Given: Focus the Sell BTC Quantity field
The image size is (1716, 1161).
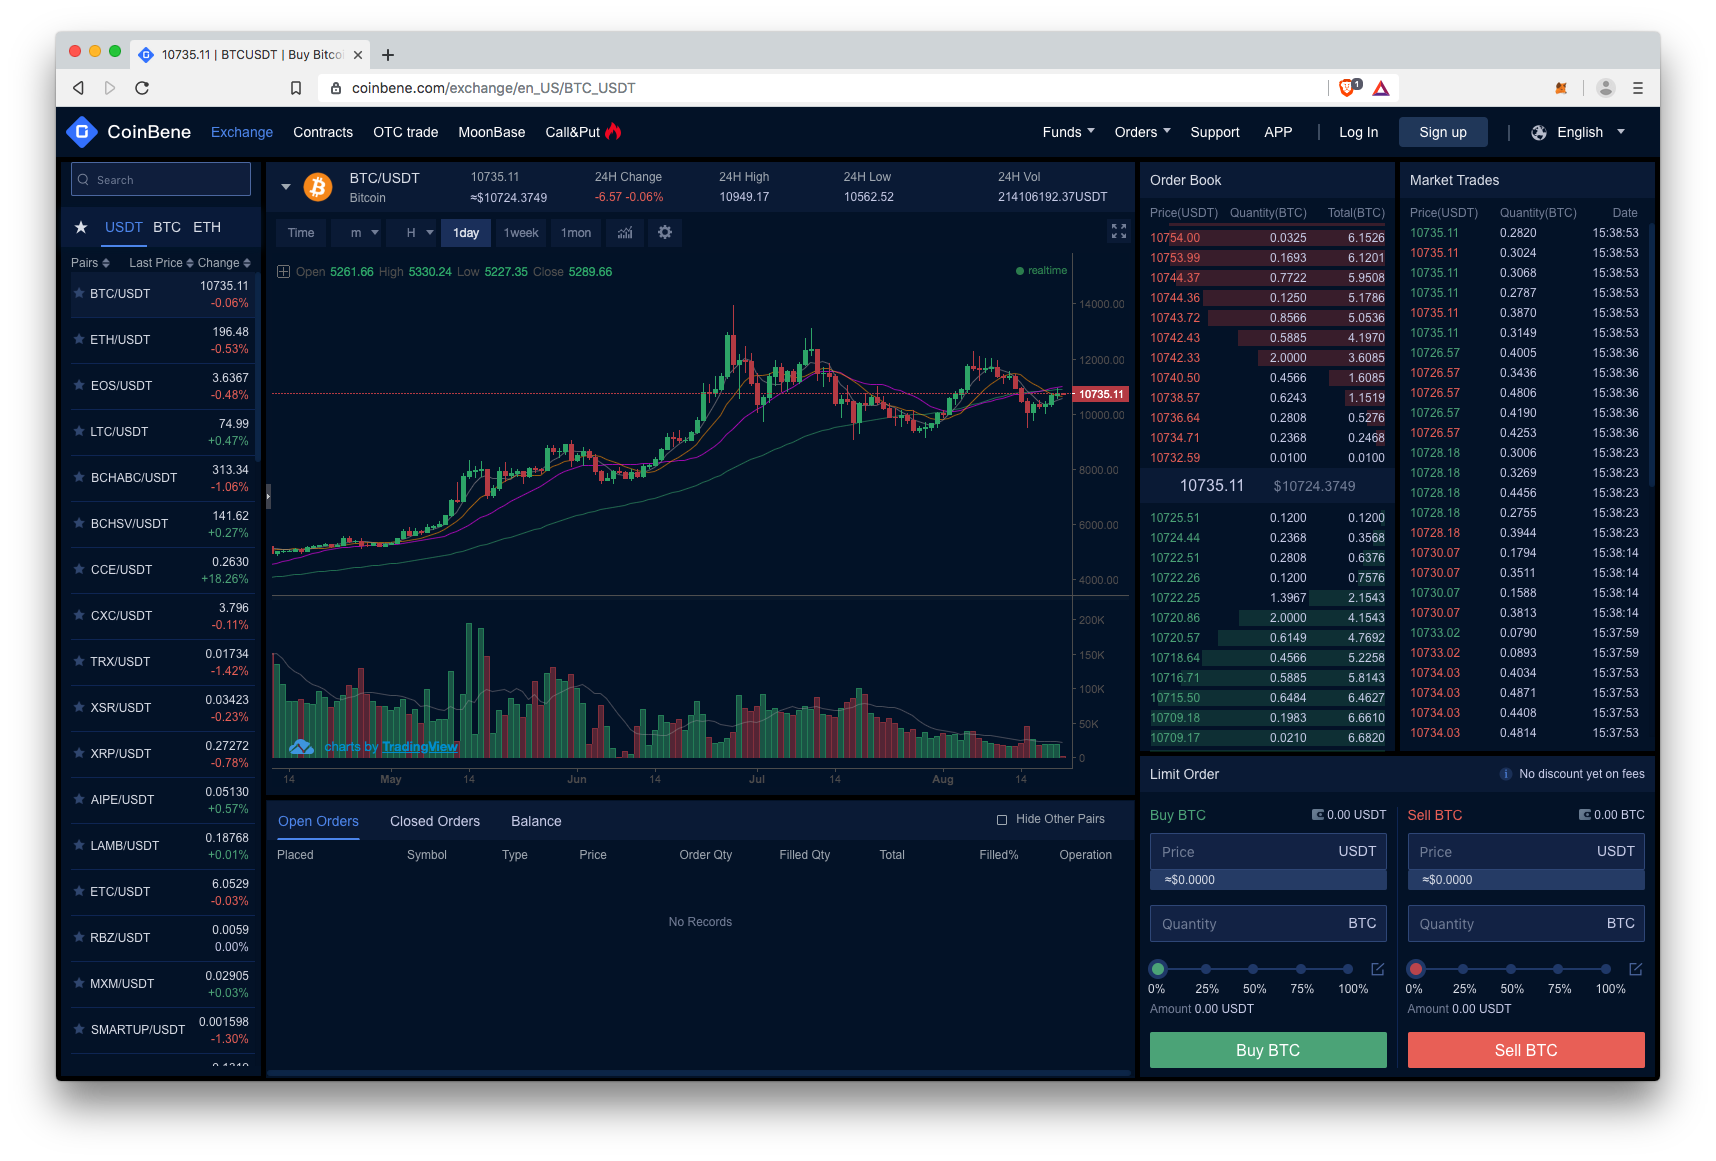Looking at the screenshot, I should click(1526, 923).
